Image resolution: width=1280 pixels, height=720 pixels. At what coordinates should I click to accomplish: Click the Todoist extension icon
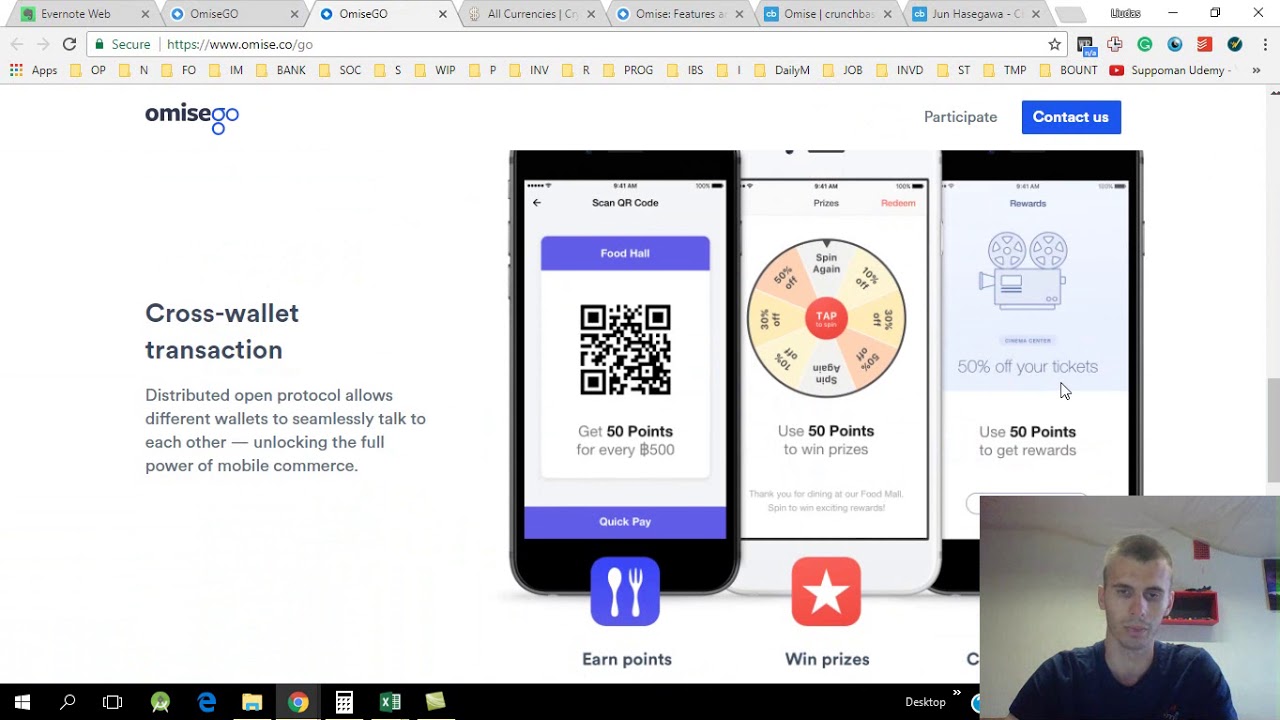pos(1205,44)
